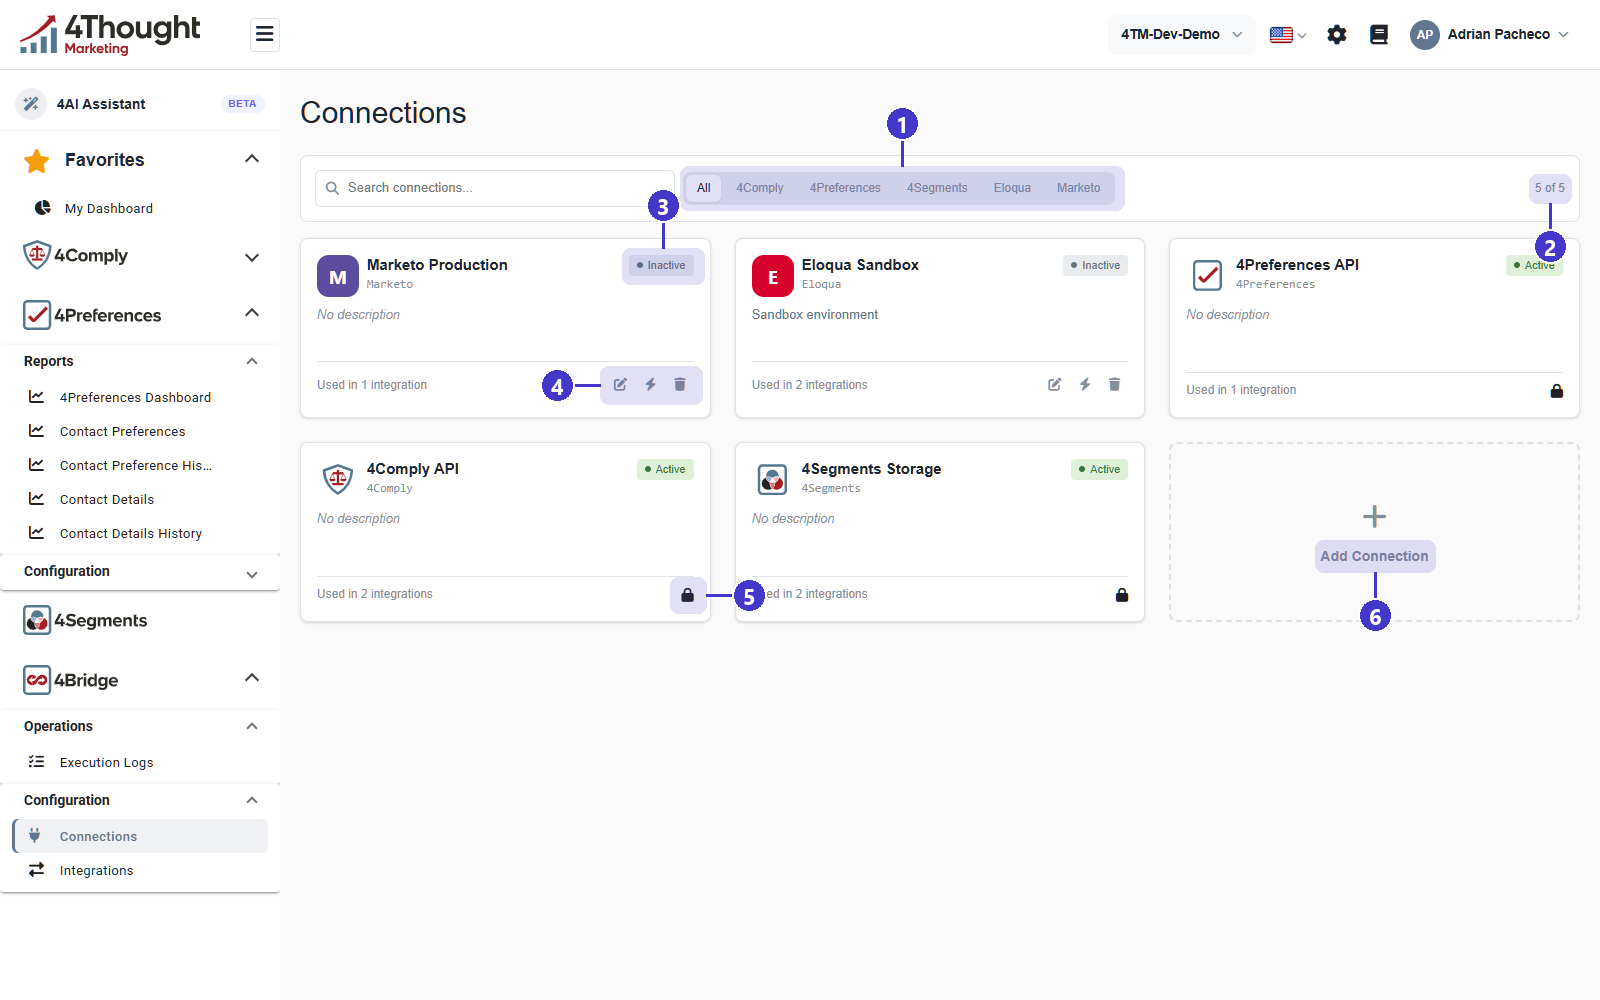Viewport: 1600px width, 1000px height.
Task: Click the 4Comply API shield logo
Action: click(x=338, y=479)
